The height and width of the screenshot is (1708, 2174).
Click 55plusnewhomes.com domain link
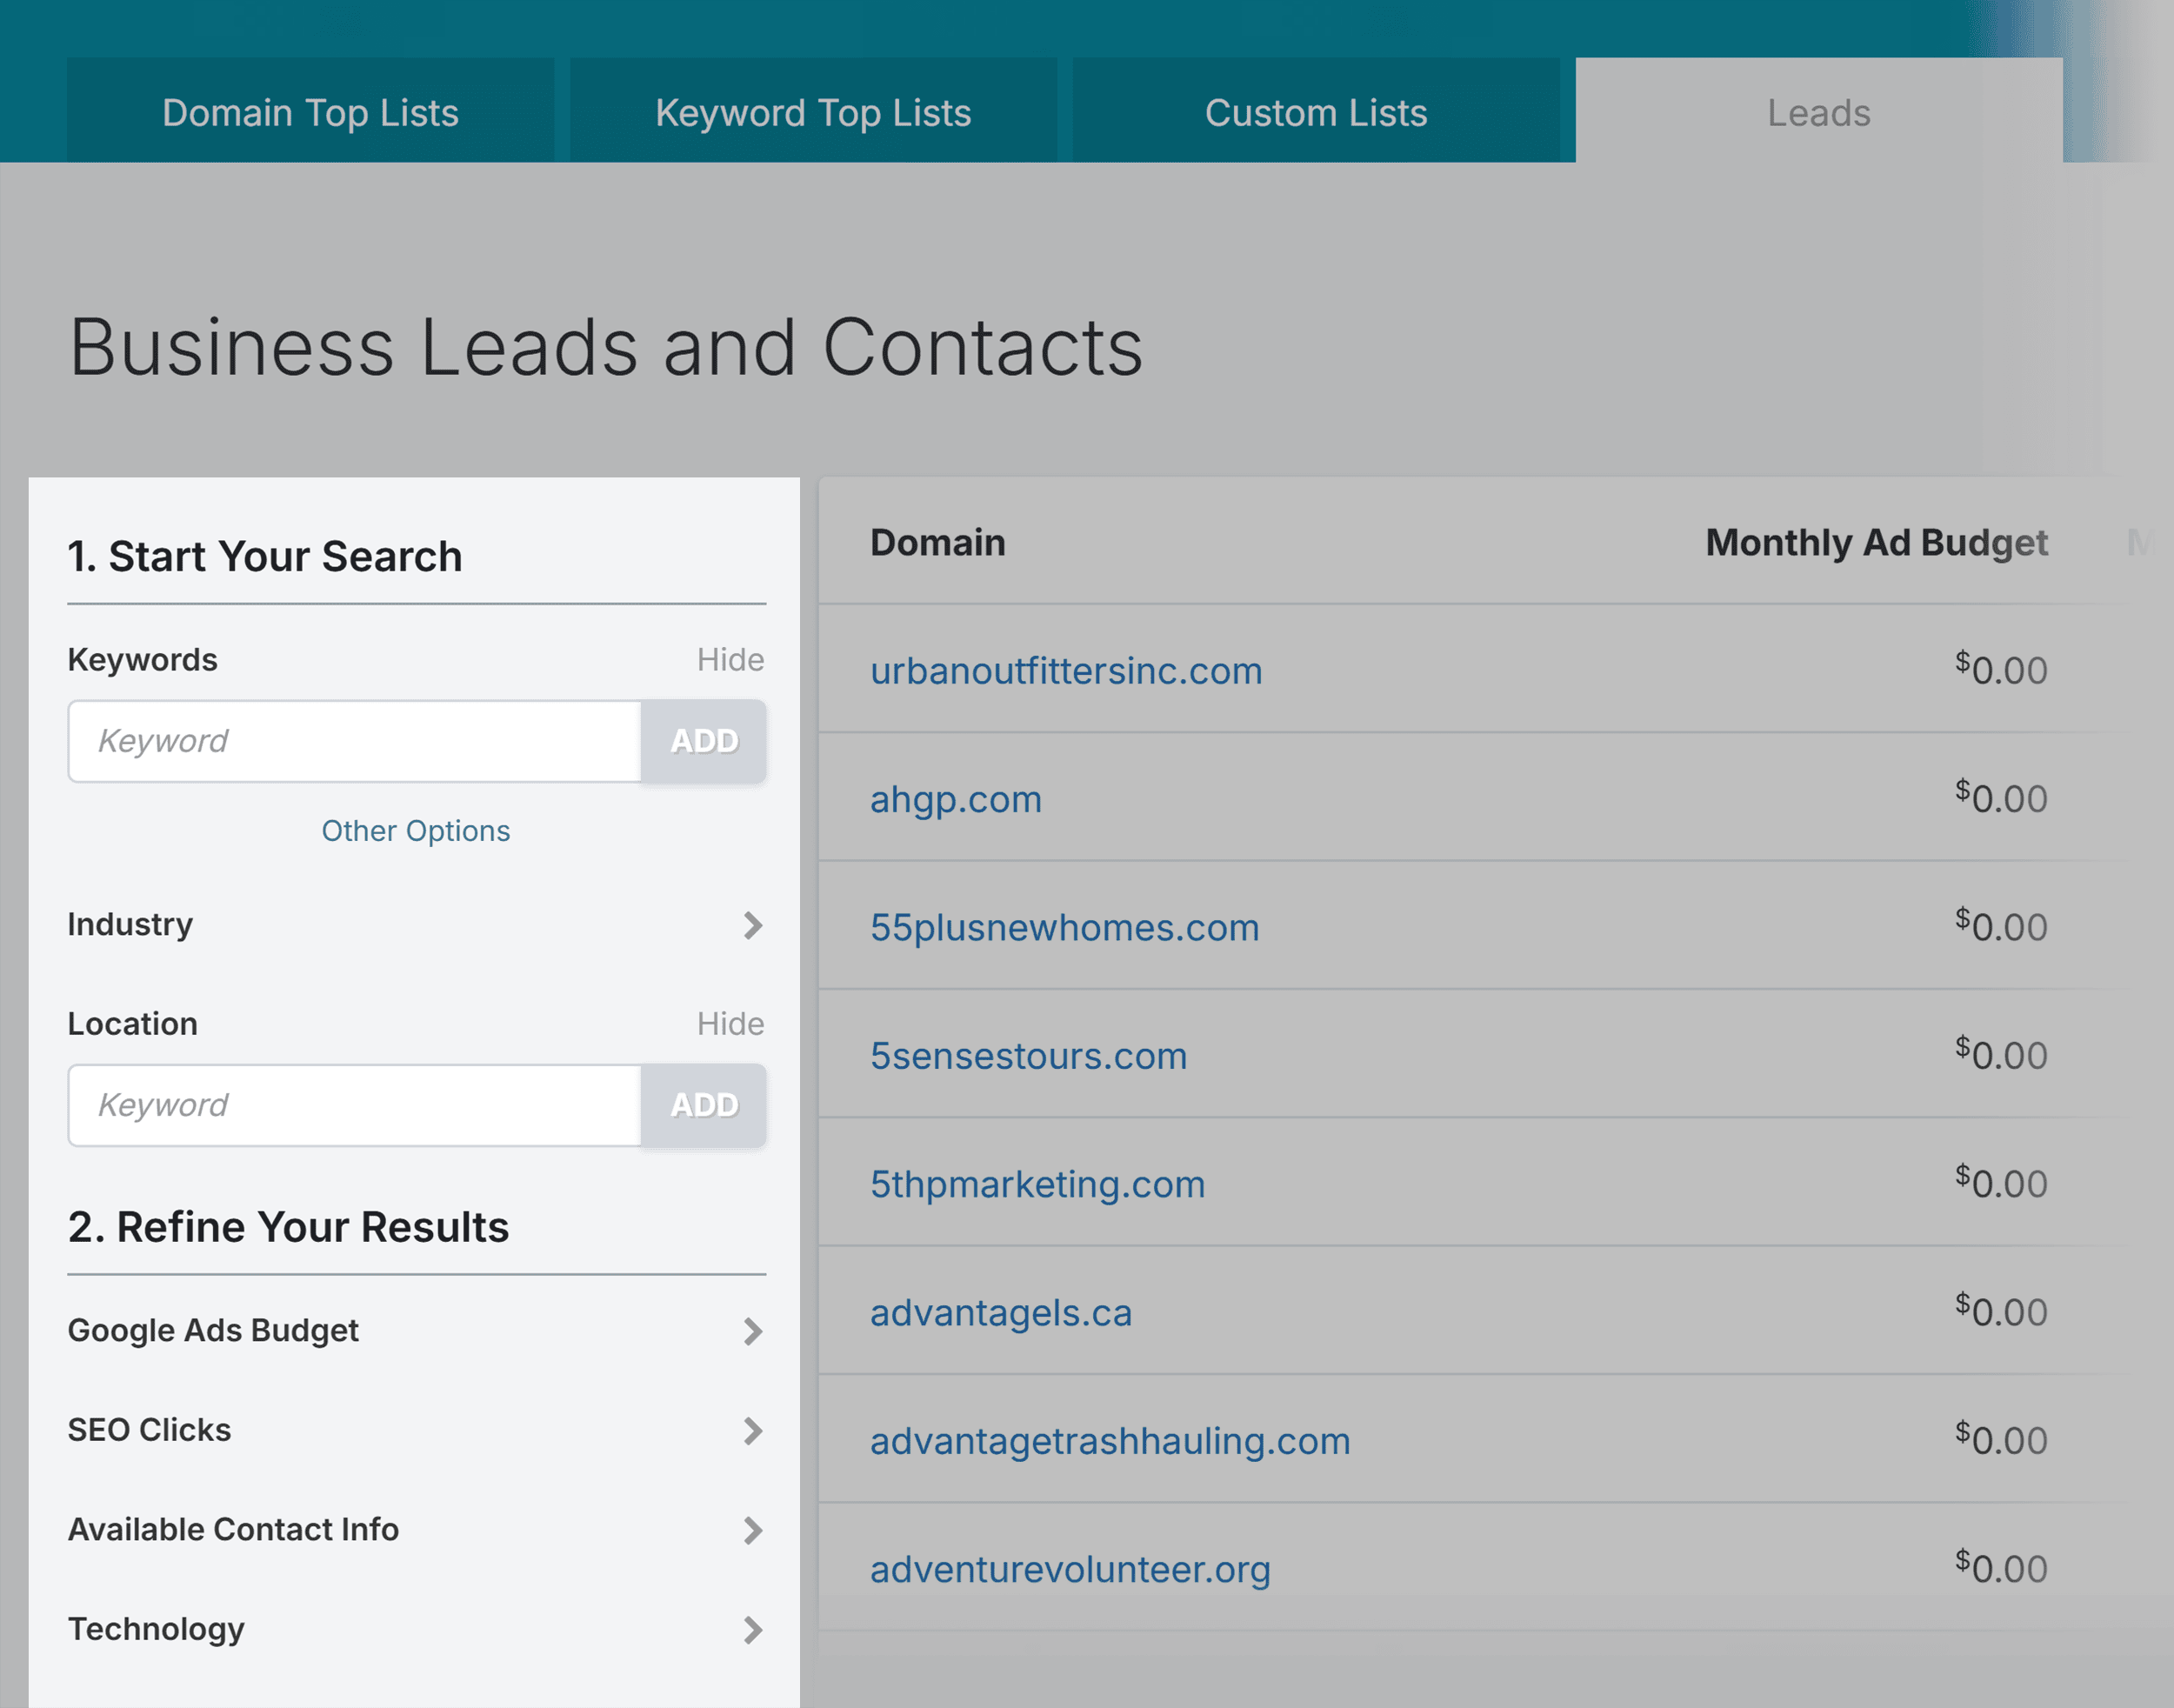click(1068, 926)
